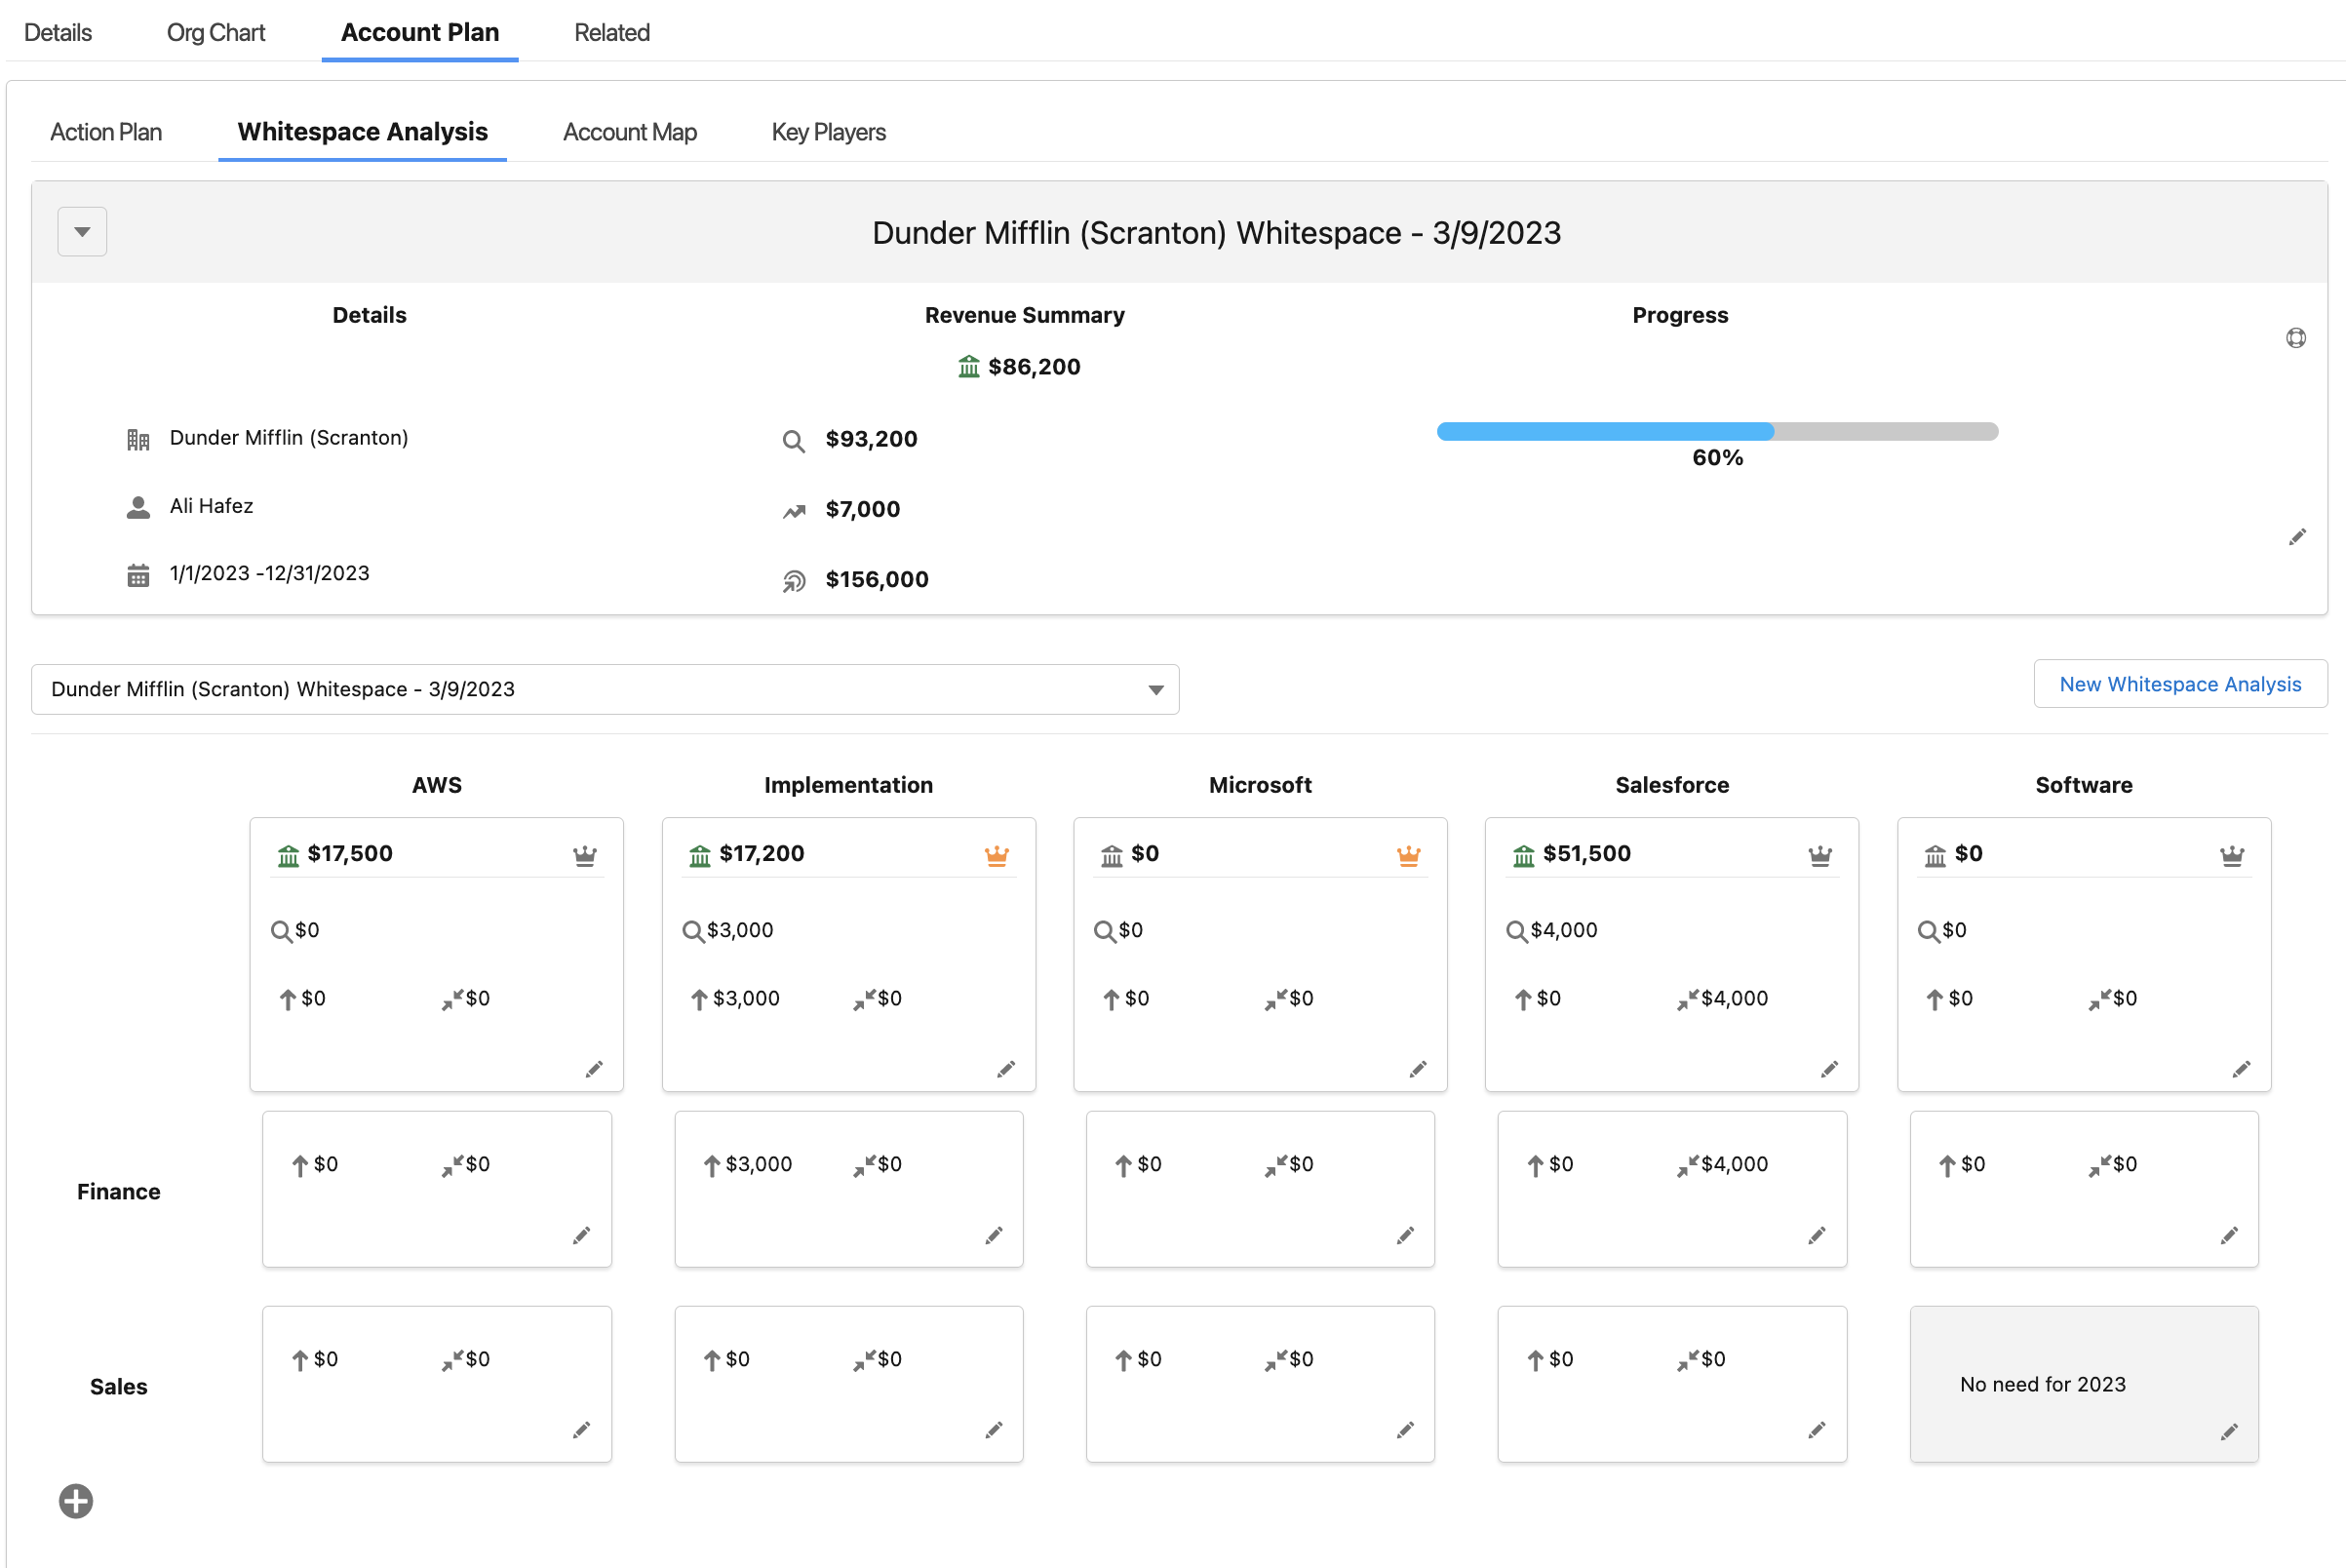Click the orange crown on the Microsoft card
2346x1568 pixels.
click(1409, 855)
